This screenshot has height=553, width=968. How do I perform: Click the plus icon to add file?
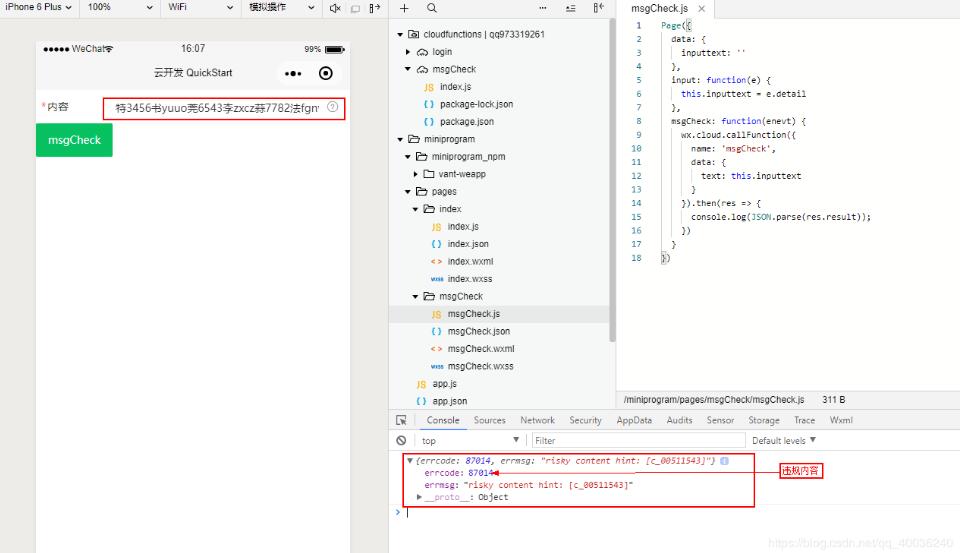(404, 7)
